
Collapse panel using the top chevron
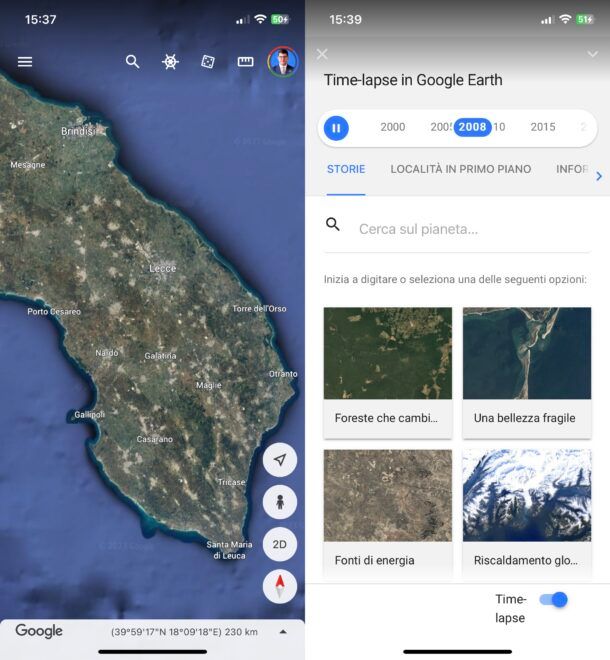[x=592, y=54]
